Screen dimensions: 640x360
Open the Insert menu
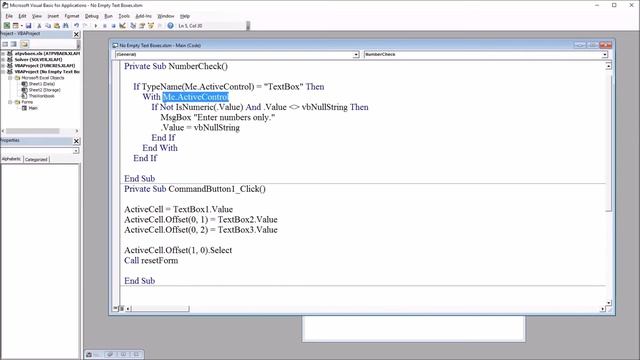pyautogui.click(x=53, y=16)
